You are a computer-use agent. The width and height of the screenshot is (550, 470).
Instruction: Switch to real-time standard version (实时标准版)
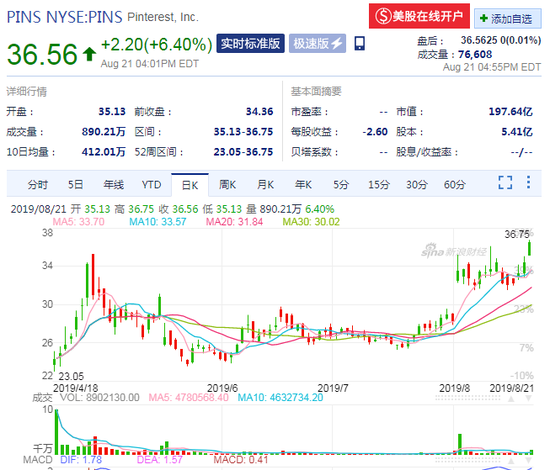pos(250,43)
